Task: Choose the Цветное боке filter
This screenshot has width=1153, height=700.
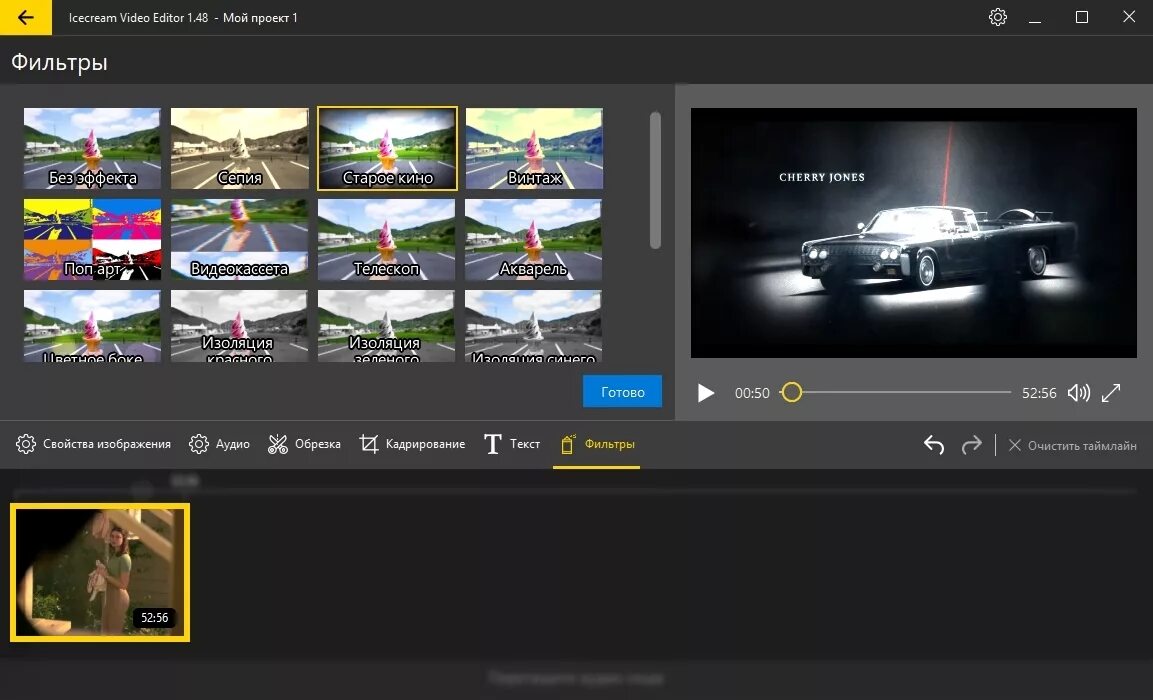Action: tap(92, 326)
